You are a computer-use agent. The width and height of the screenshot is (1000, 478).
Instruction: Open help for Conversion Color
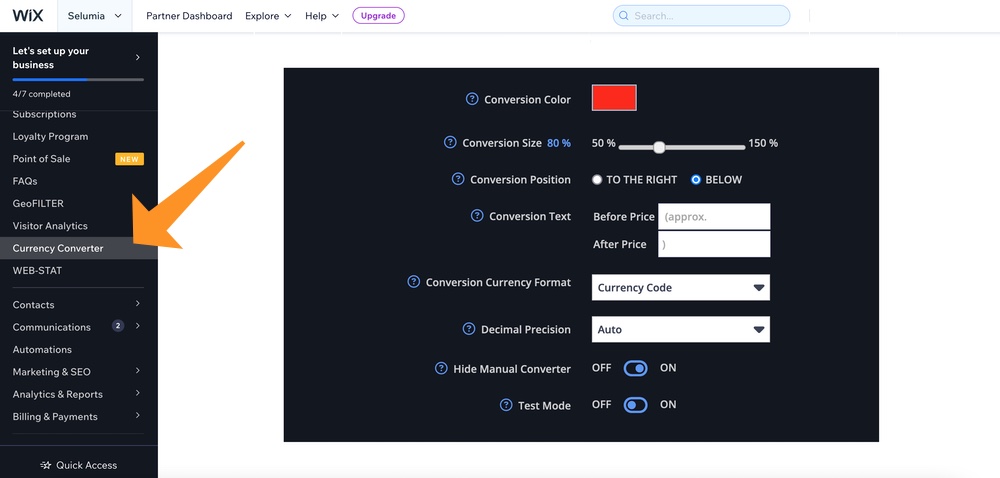click(x=472, y=99)
